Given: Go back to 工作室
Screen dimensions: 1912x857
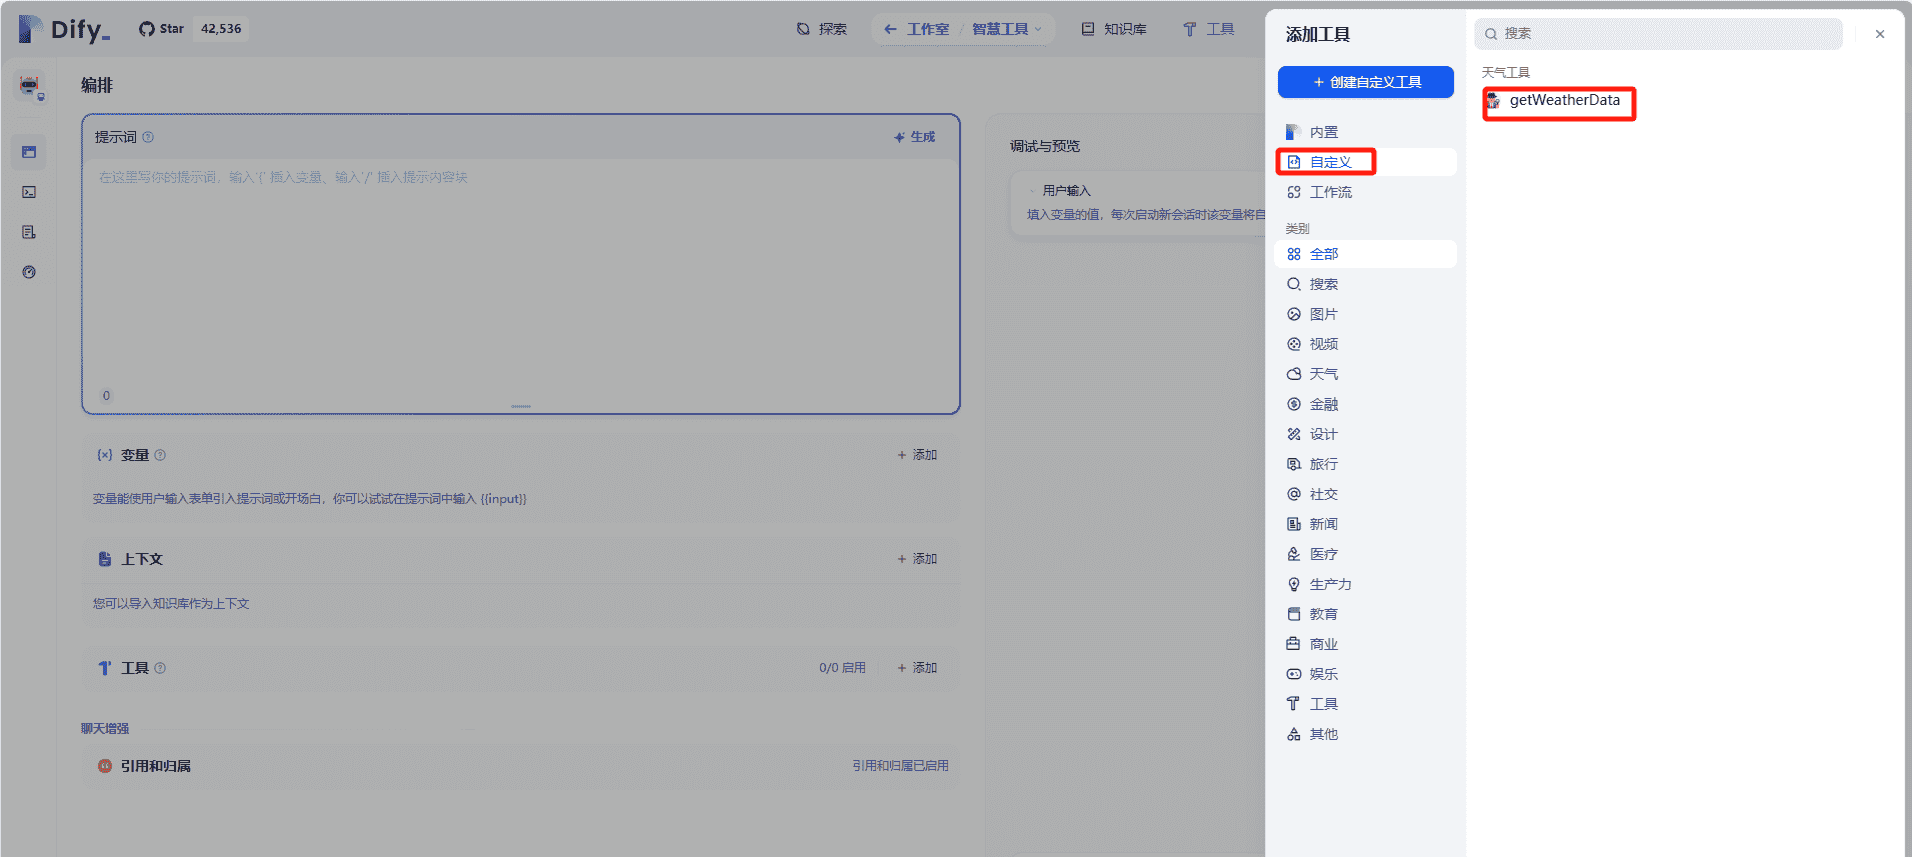Looking at the screenshot, I should pos(918,29).
